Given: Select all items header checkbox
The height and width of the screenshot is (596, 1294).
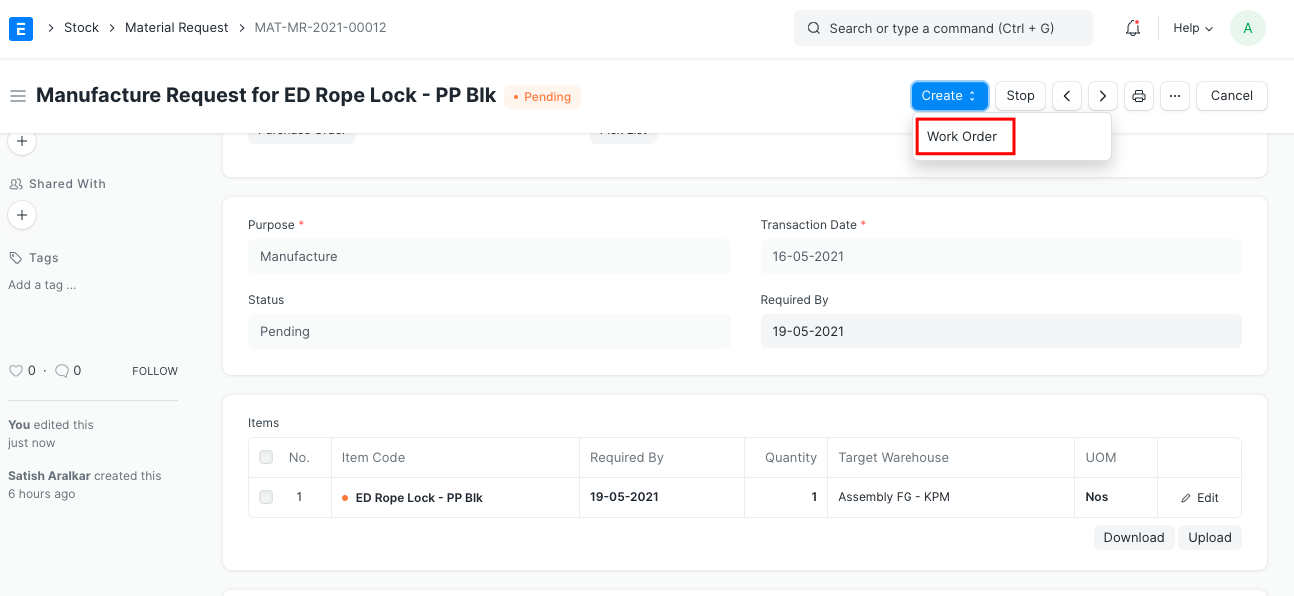Looking at the screenshot, I should coord(266,457).
